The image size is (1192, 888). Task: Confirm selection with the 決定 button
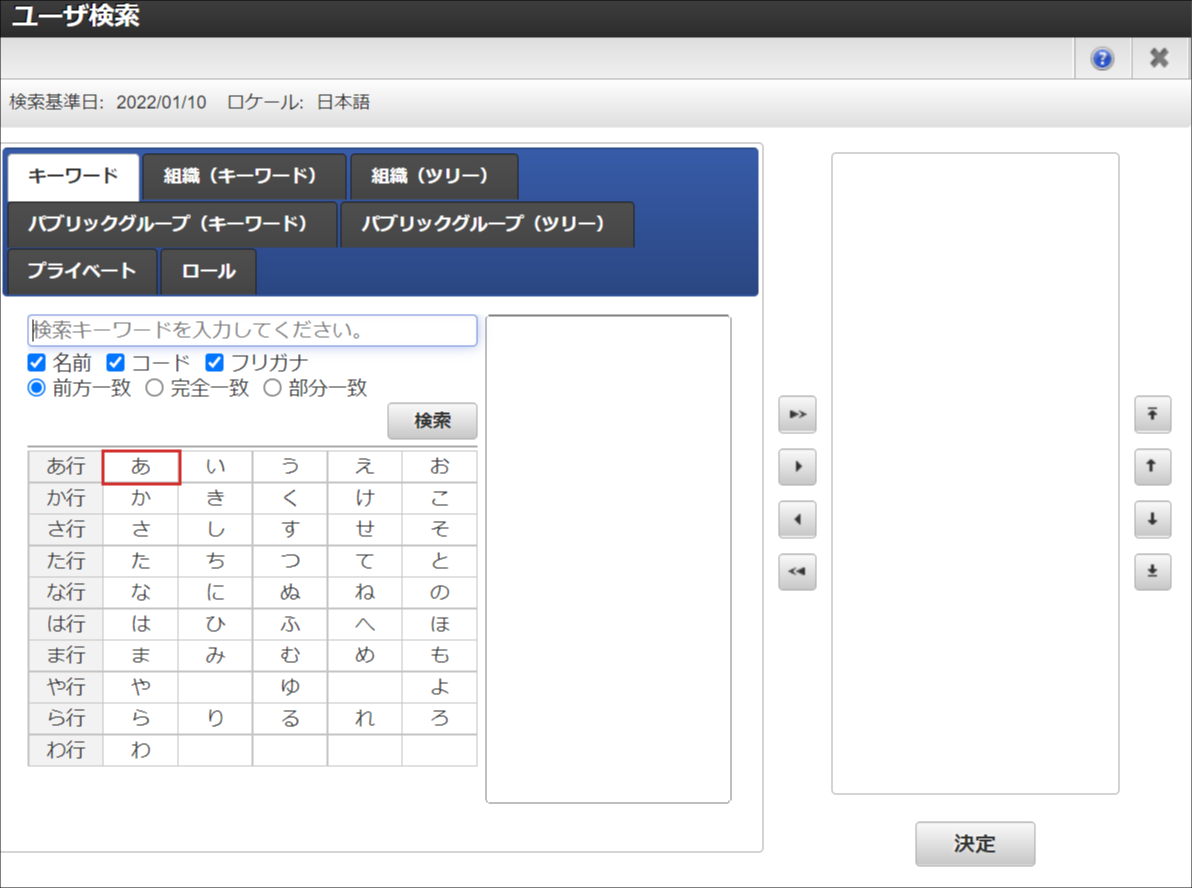974,844
